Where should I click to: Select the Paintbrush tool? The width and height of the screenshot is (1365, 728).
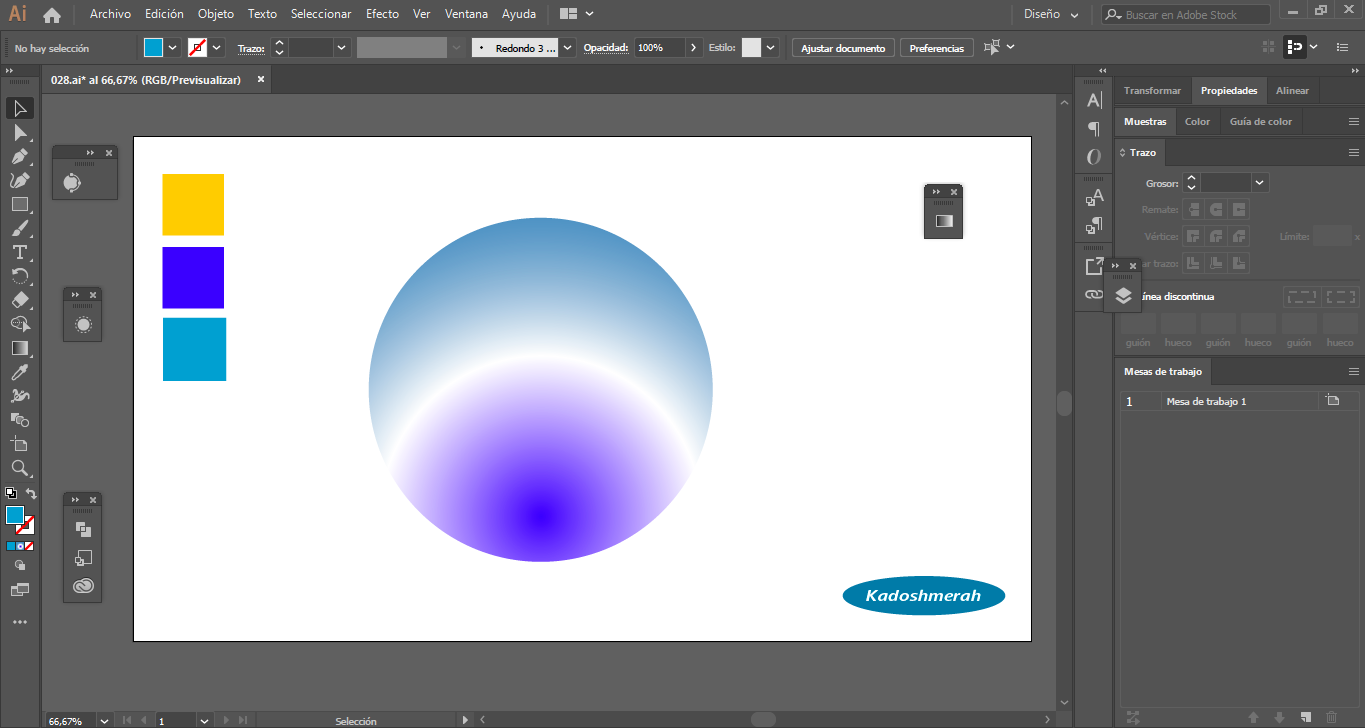[x=20, y=228]
